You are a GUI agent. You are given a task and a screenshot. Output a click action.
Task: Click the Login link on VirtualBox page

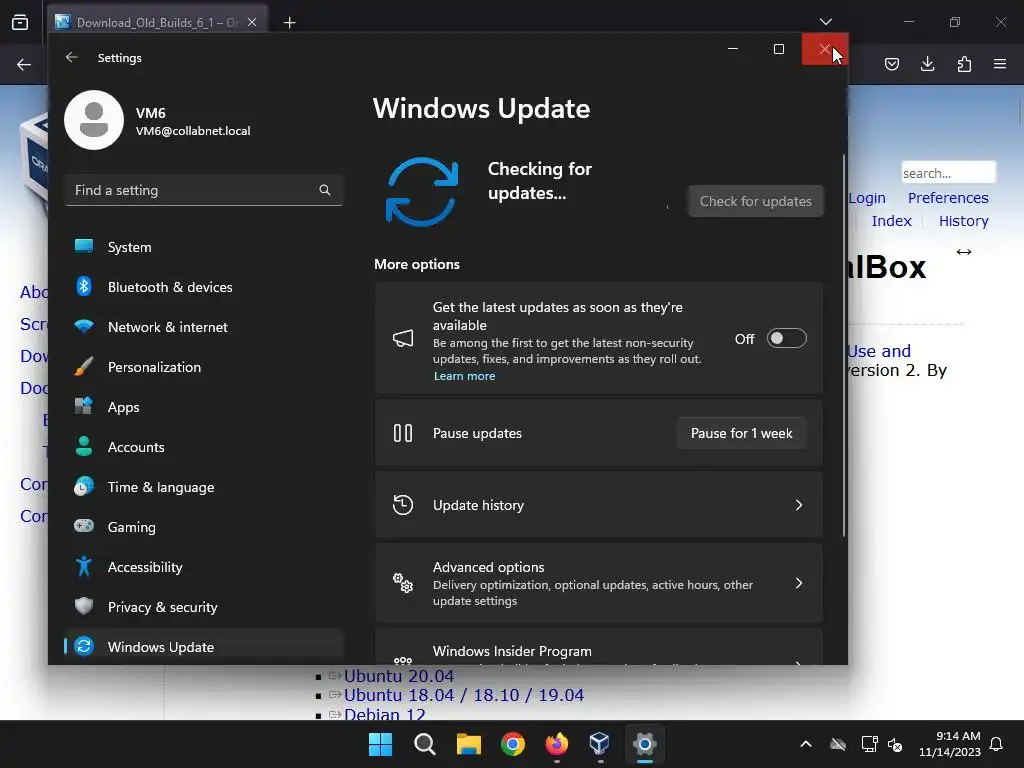tap(867, 197)
